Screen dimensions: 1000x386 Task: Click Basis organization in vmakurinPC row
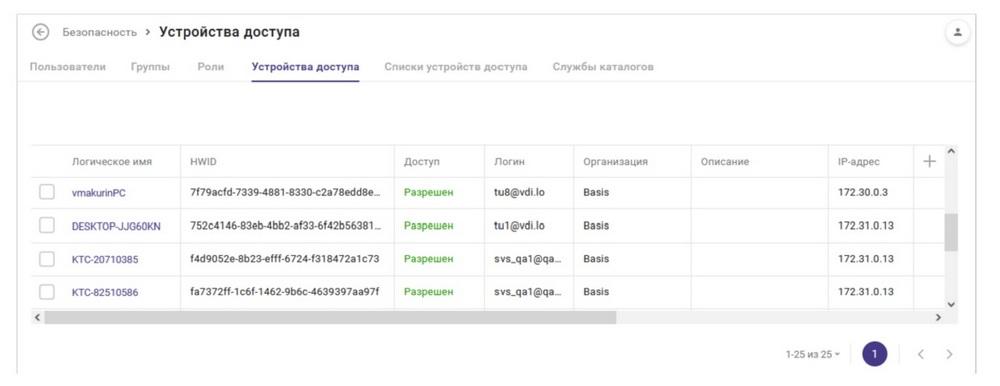tap(596, 192)
